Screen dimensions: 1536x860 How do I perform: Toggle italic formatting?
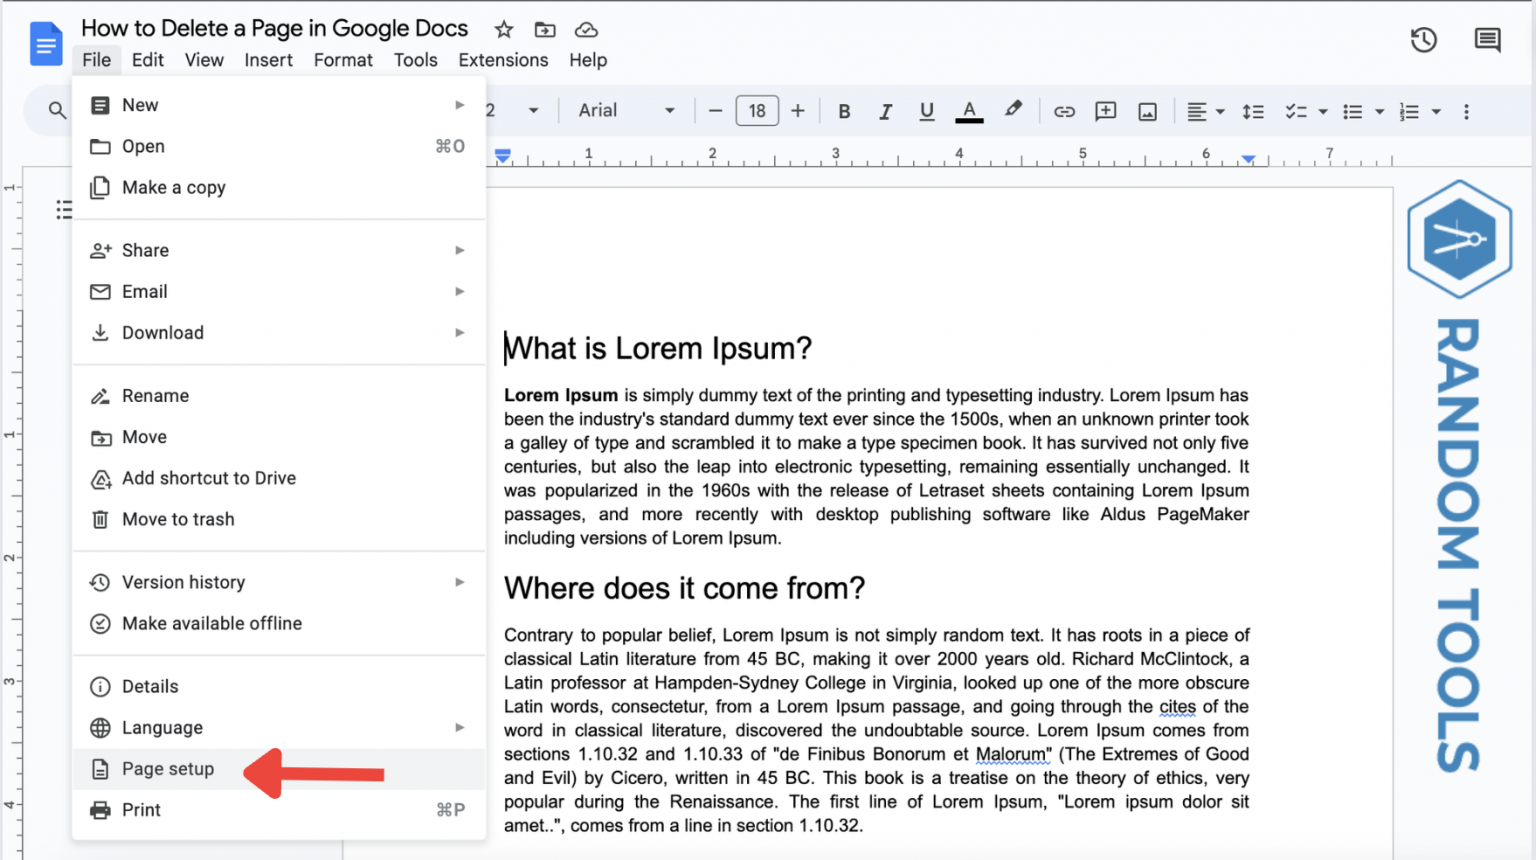click(886, 111)
